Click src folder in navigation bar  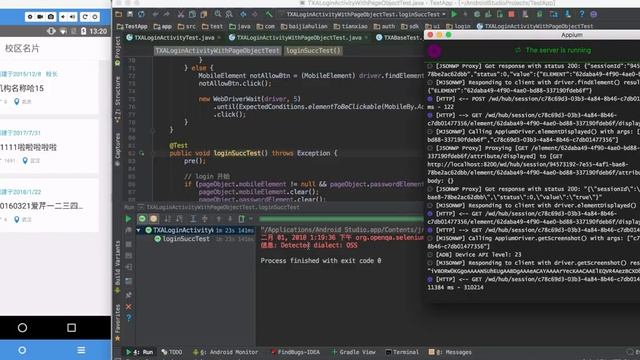coord(187,27)
